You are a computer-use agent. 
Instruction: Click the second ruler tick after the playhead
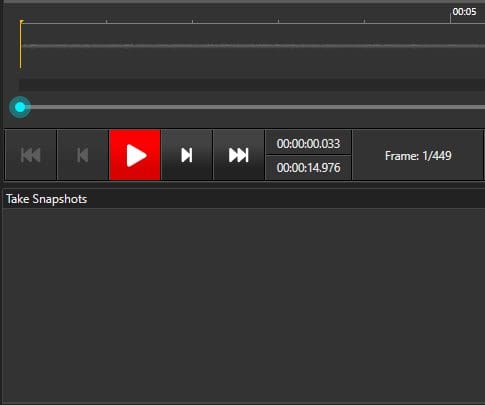pyautogui.click(x=192, y=21)
